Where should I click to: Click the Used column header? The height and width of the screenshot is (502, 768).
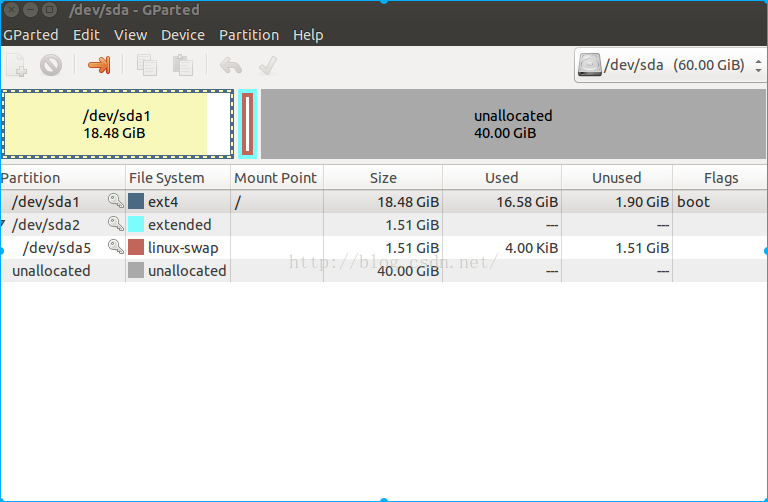click(502, 178)
